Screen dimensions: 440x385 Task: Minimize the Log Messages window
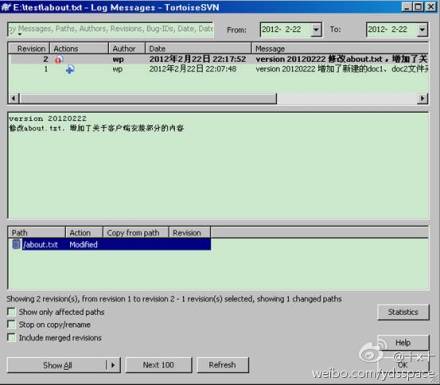[x=407, y=7]
